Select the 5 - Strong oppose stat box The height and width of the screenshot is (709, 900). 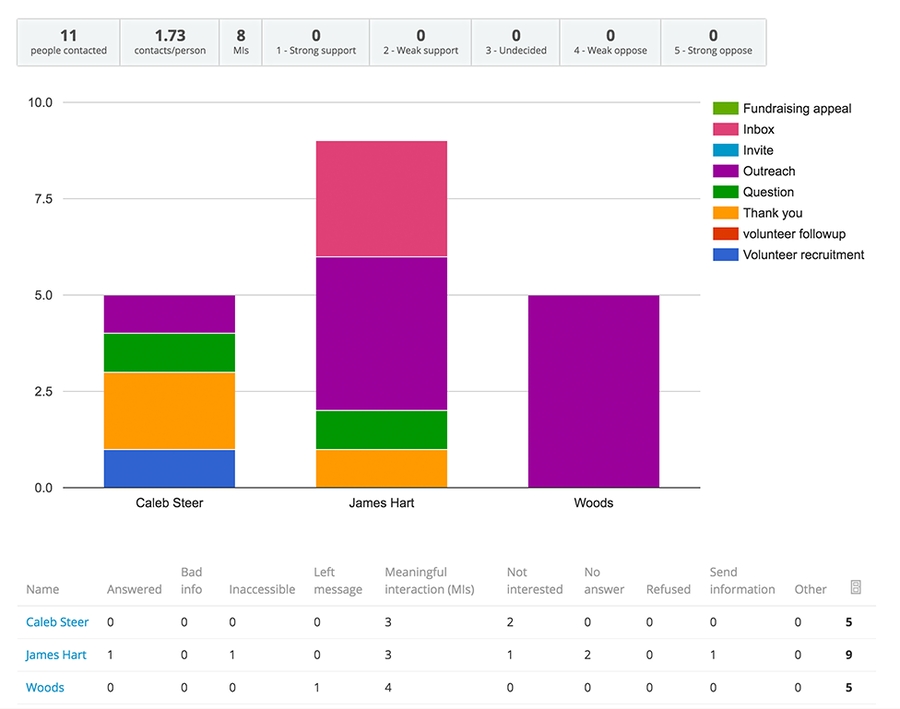[713, 42]
